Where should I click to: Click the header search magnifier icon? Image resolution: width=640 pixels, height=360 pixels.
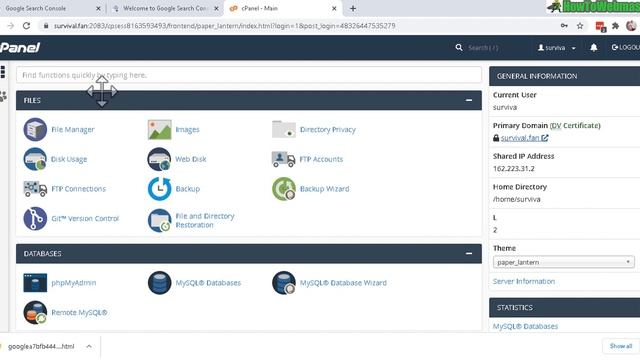click(459, 48)
